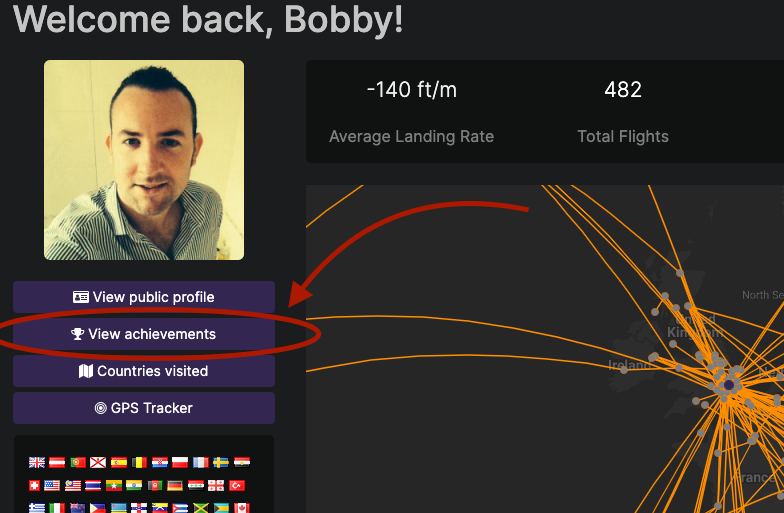Click the Ireland label on the map

point(630,365)
